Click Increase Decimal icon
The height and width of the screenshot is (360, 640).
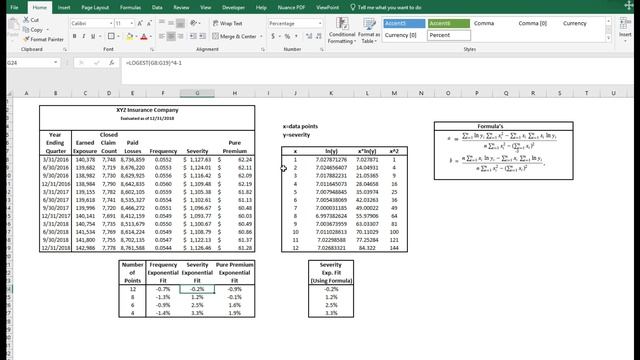pyautogui.click(x=309, y=36)
